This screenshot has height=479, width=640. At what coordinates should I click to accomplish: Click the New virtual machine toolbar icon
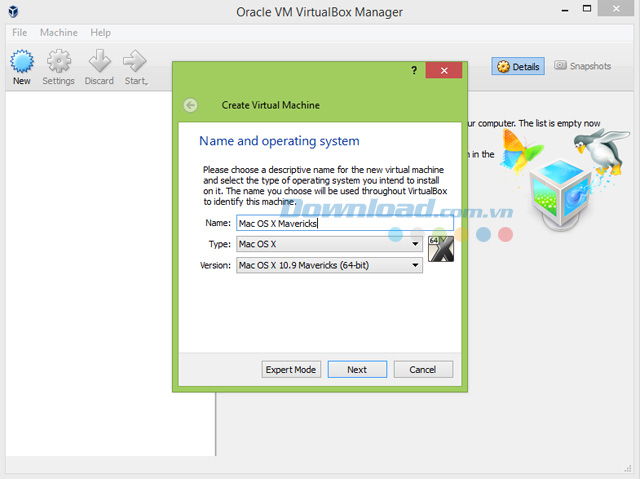(22, 67)
